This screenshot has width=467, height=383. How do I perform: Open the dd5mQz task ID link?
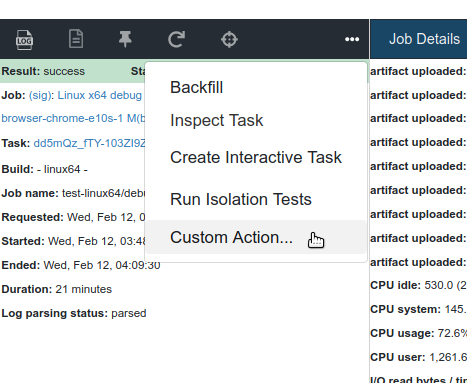coord(89,143)
